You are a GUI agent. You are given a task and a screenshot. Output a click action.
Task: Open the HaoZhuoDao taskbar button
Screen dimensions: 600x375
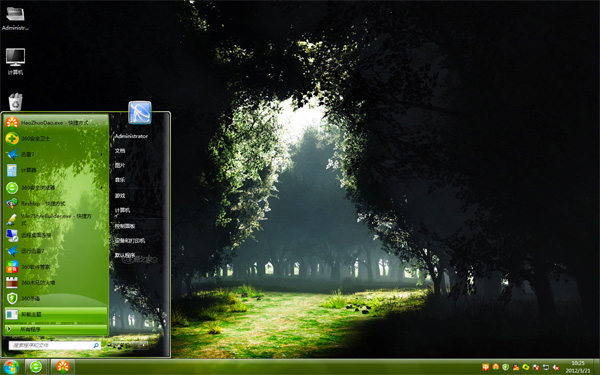62,367
